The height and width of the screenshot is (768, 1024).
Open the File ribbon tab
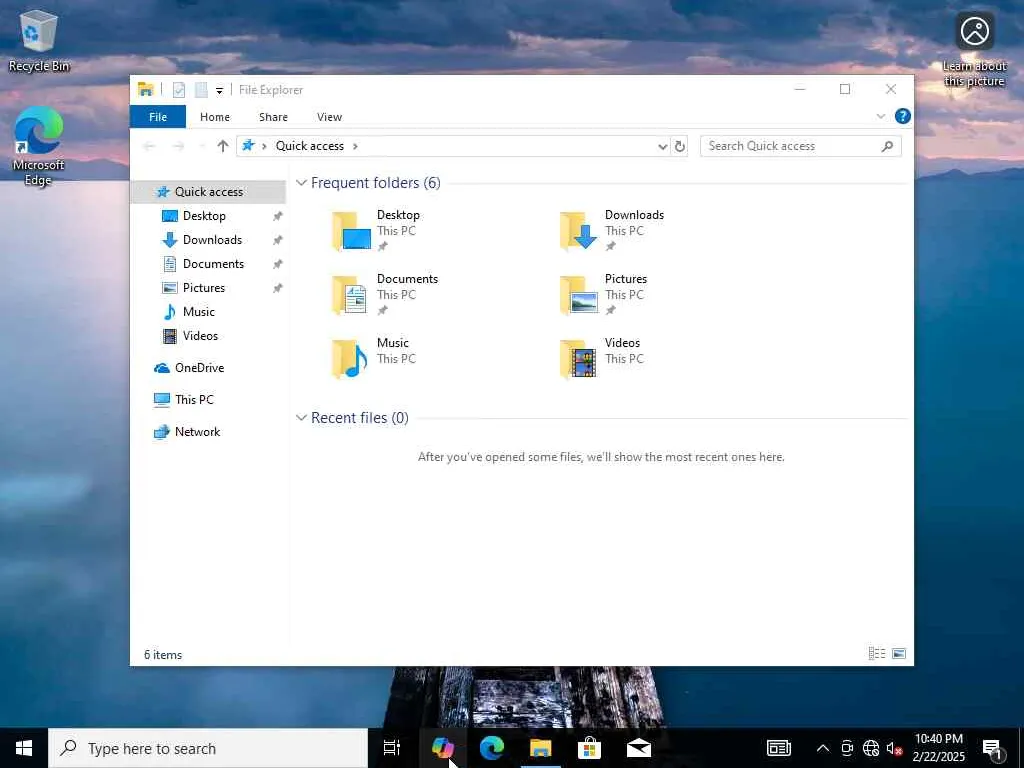tap(158, 117)
